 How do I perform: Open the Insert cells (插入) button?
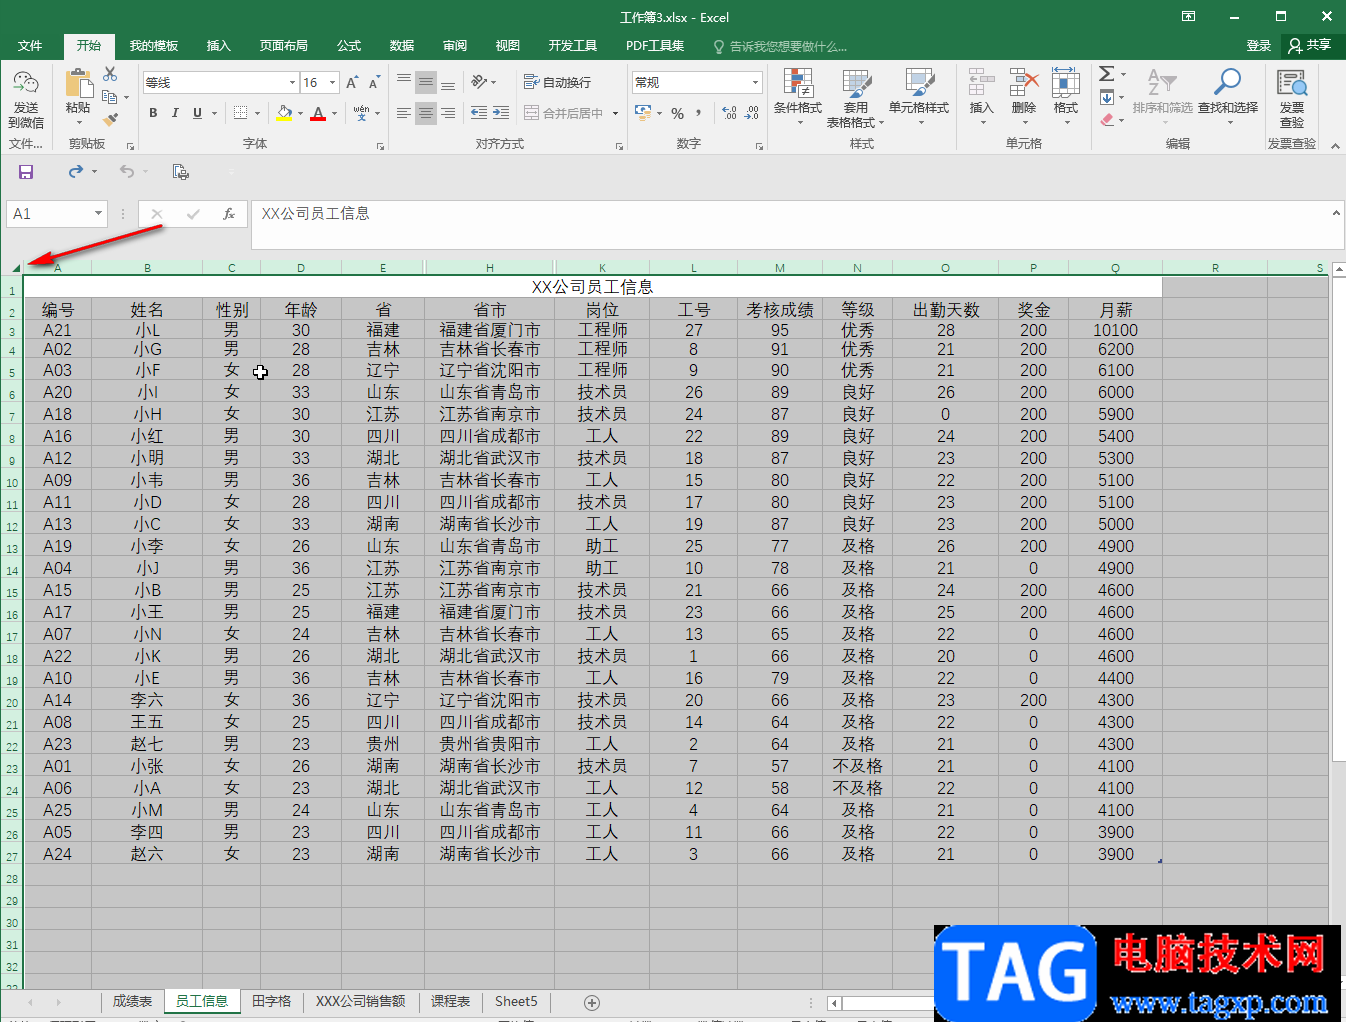[982, 98]
